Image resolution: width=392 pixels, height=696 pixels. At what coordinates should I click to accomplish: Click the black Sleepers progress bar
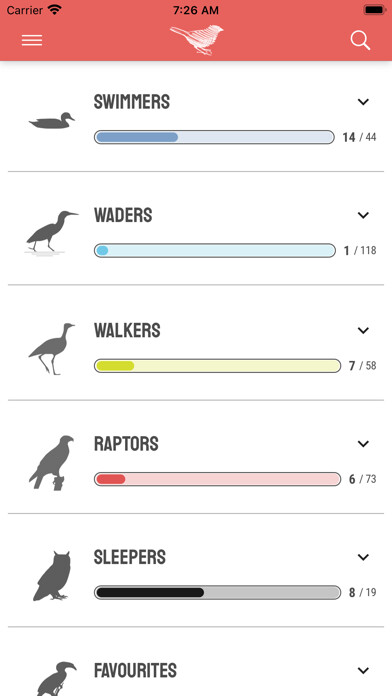coord(218,592)
